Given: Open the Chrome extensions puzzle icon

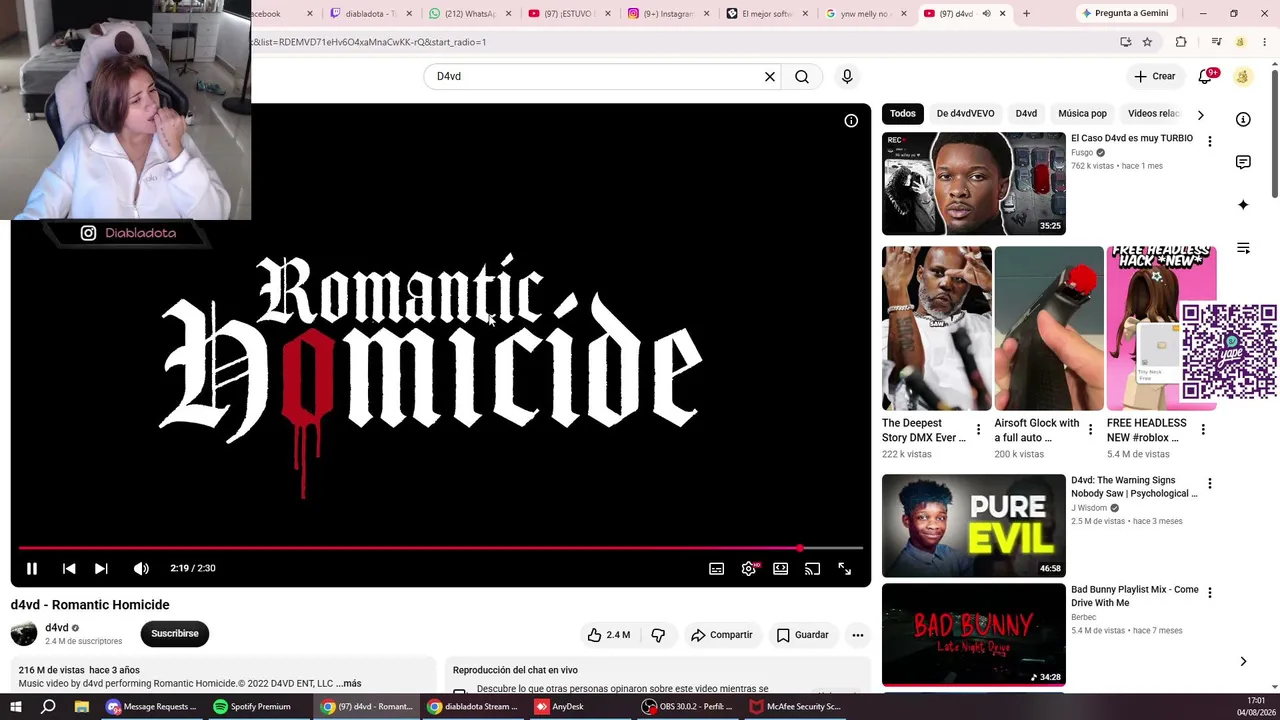Looking at the screenshot, I should pyautogui.click(x=1181, y=42).
